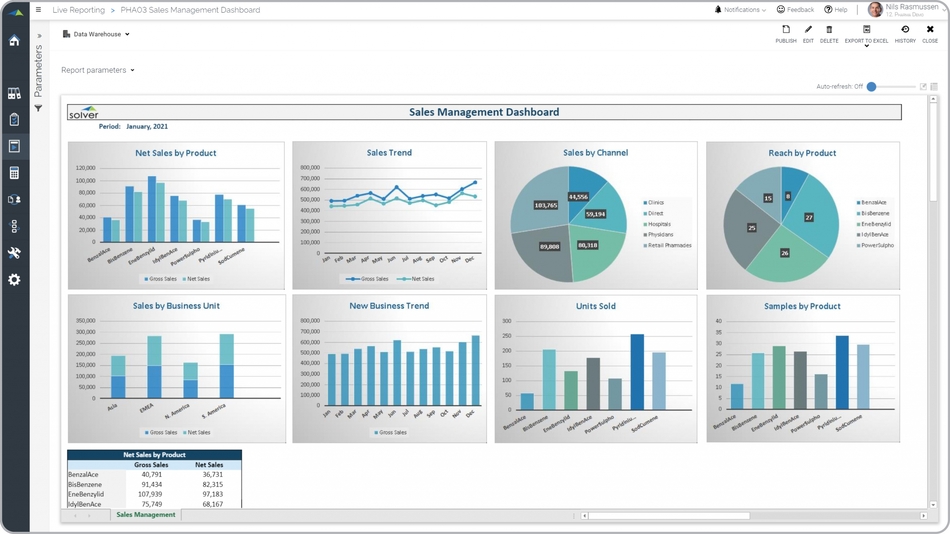Click the Feedback link
950x534 pixels.
(x=795, y=10)
